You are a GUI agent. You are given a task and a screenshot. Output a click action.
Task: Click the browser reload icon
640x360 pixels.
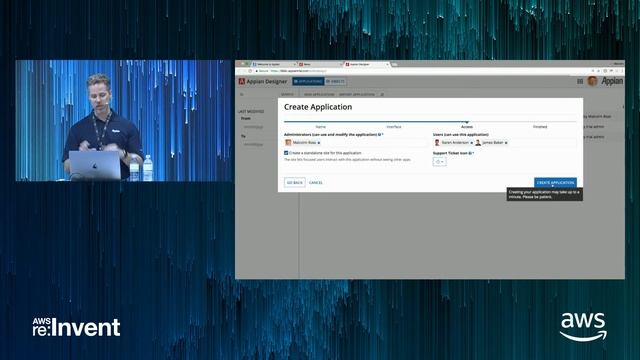(250, 71)
